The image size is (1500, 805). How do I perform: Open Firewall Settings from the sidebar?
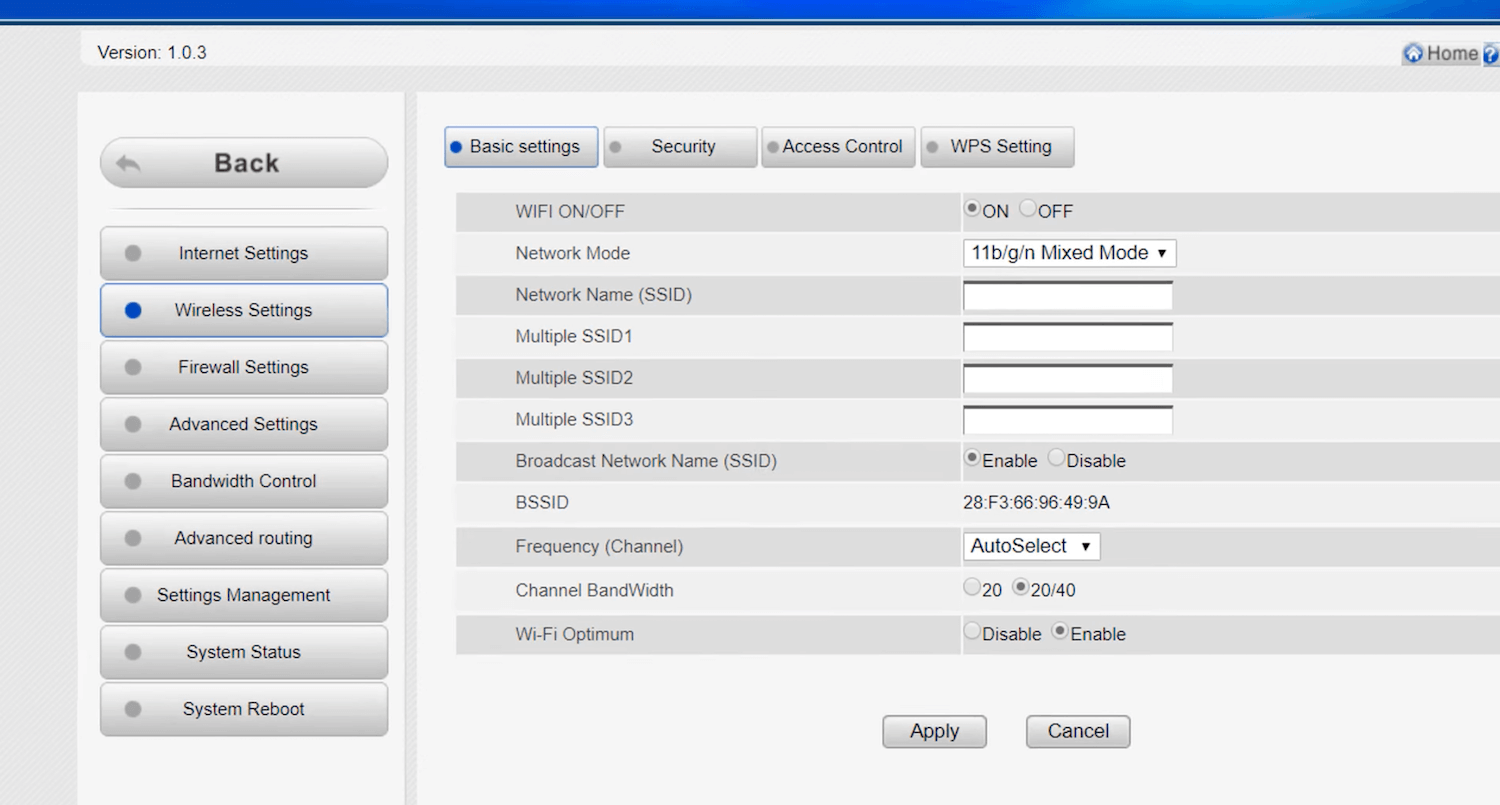244,367
